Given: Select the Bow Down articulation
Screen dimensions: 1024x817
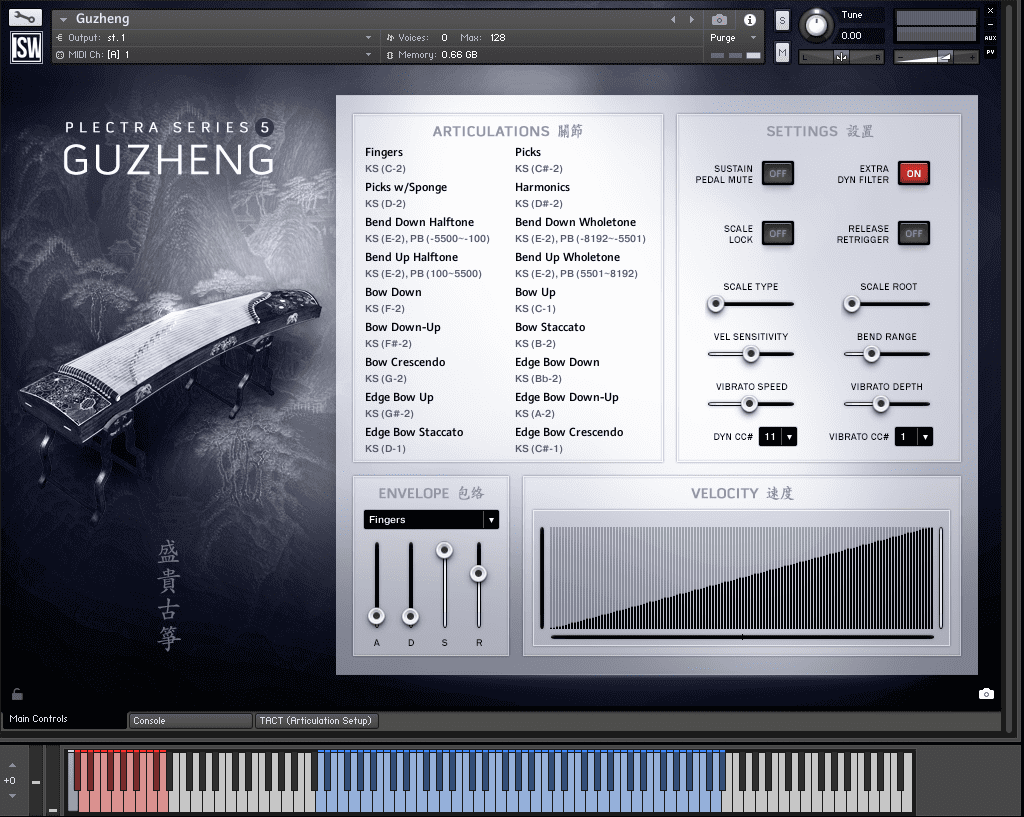Looking at the screenshot, I should pos(393,293).
